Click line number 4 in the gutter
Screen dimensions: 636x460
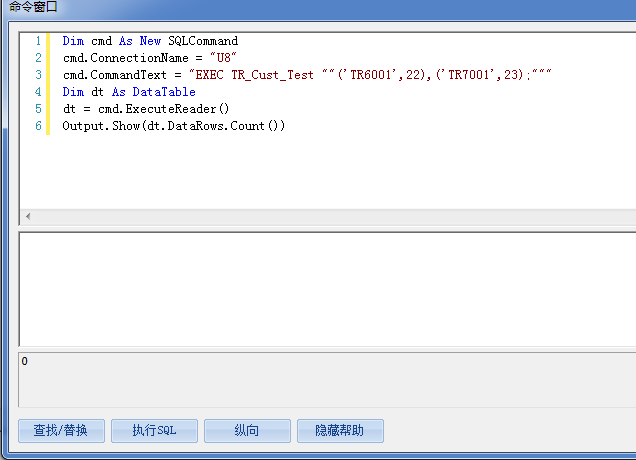(x=37, y=92)
